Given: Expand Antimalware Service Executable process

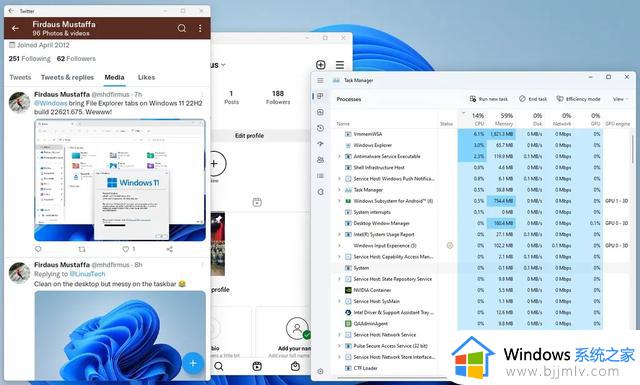Looking at the screenshot, I should (x=339, y=156).
